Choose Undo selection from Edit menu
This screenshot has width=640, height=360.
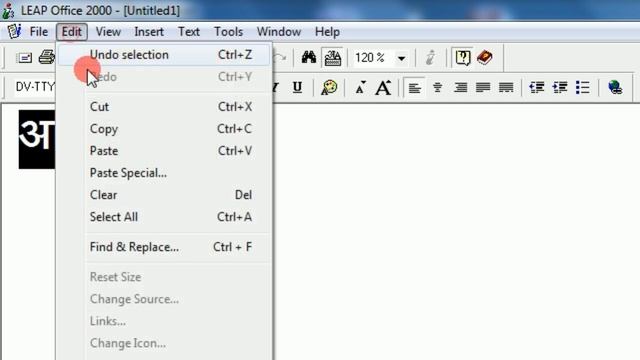coord(164,55)
